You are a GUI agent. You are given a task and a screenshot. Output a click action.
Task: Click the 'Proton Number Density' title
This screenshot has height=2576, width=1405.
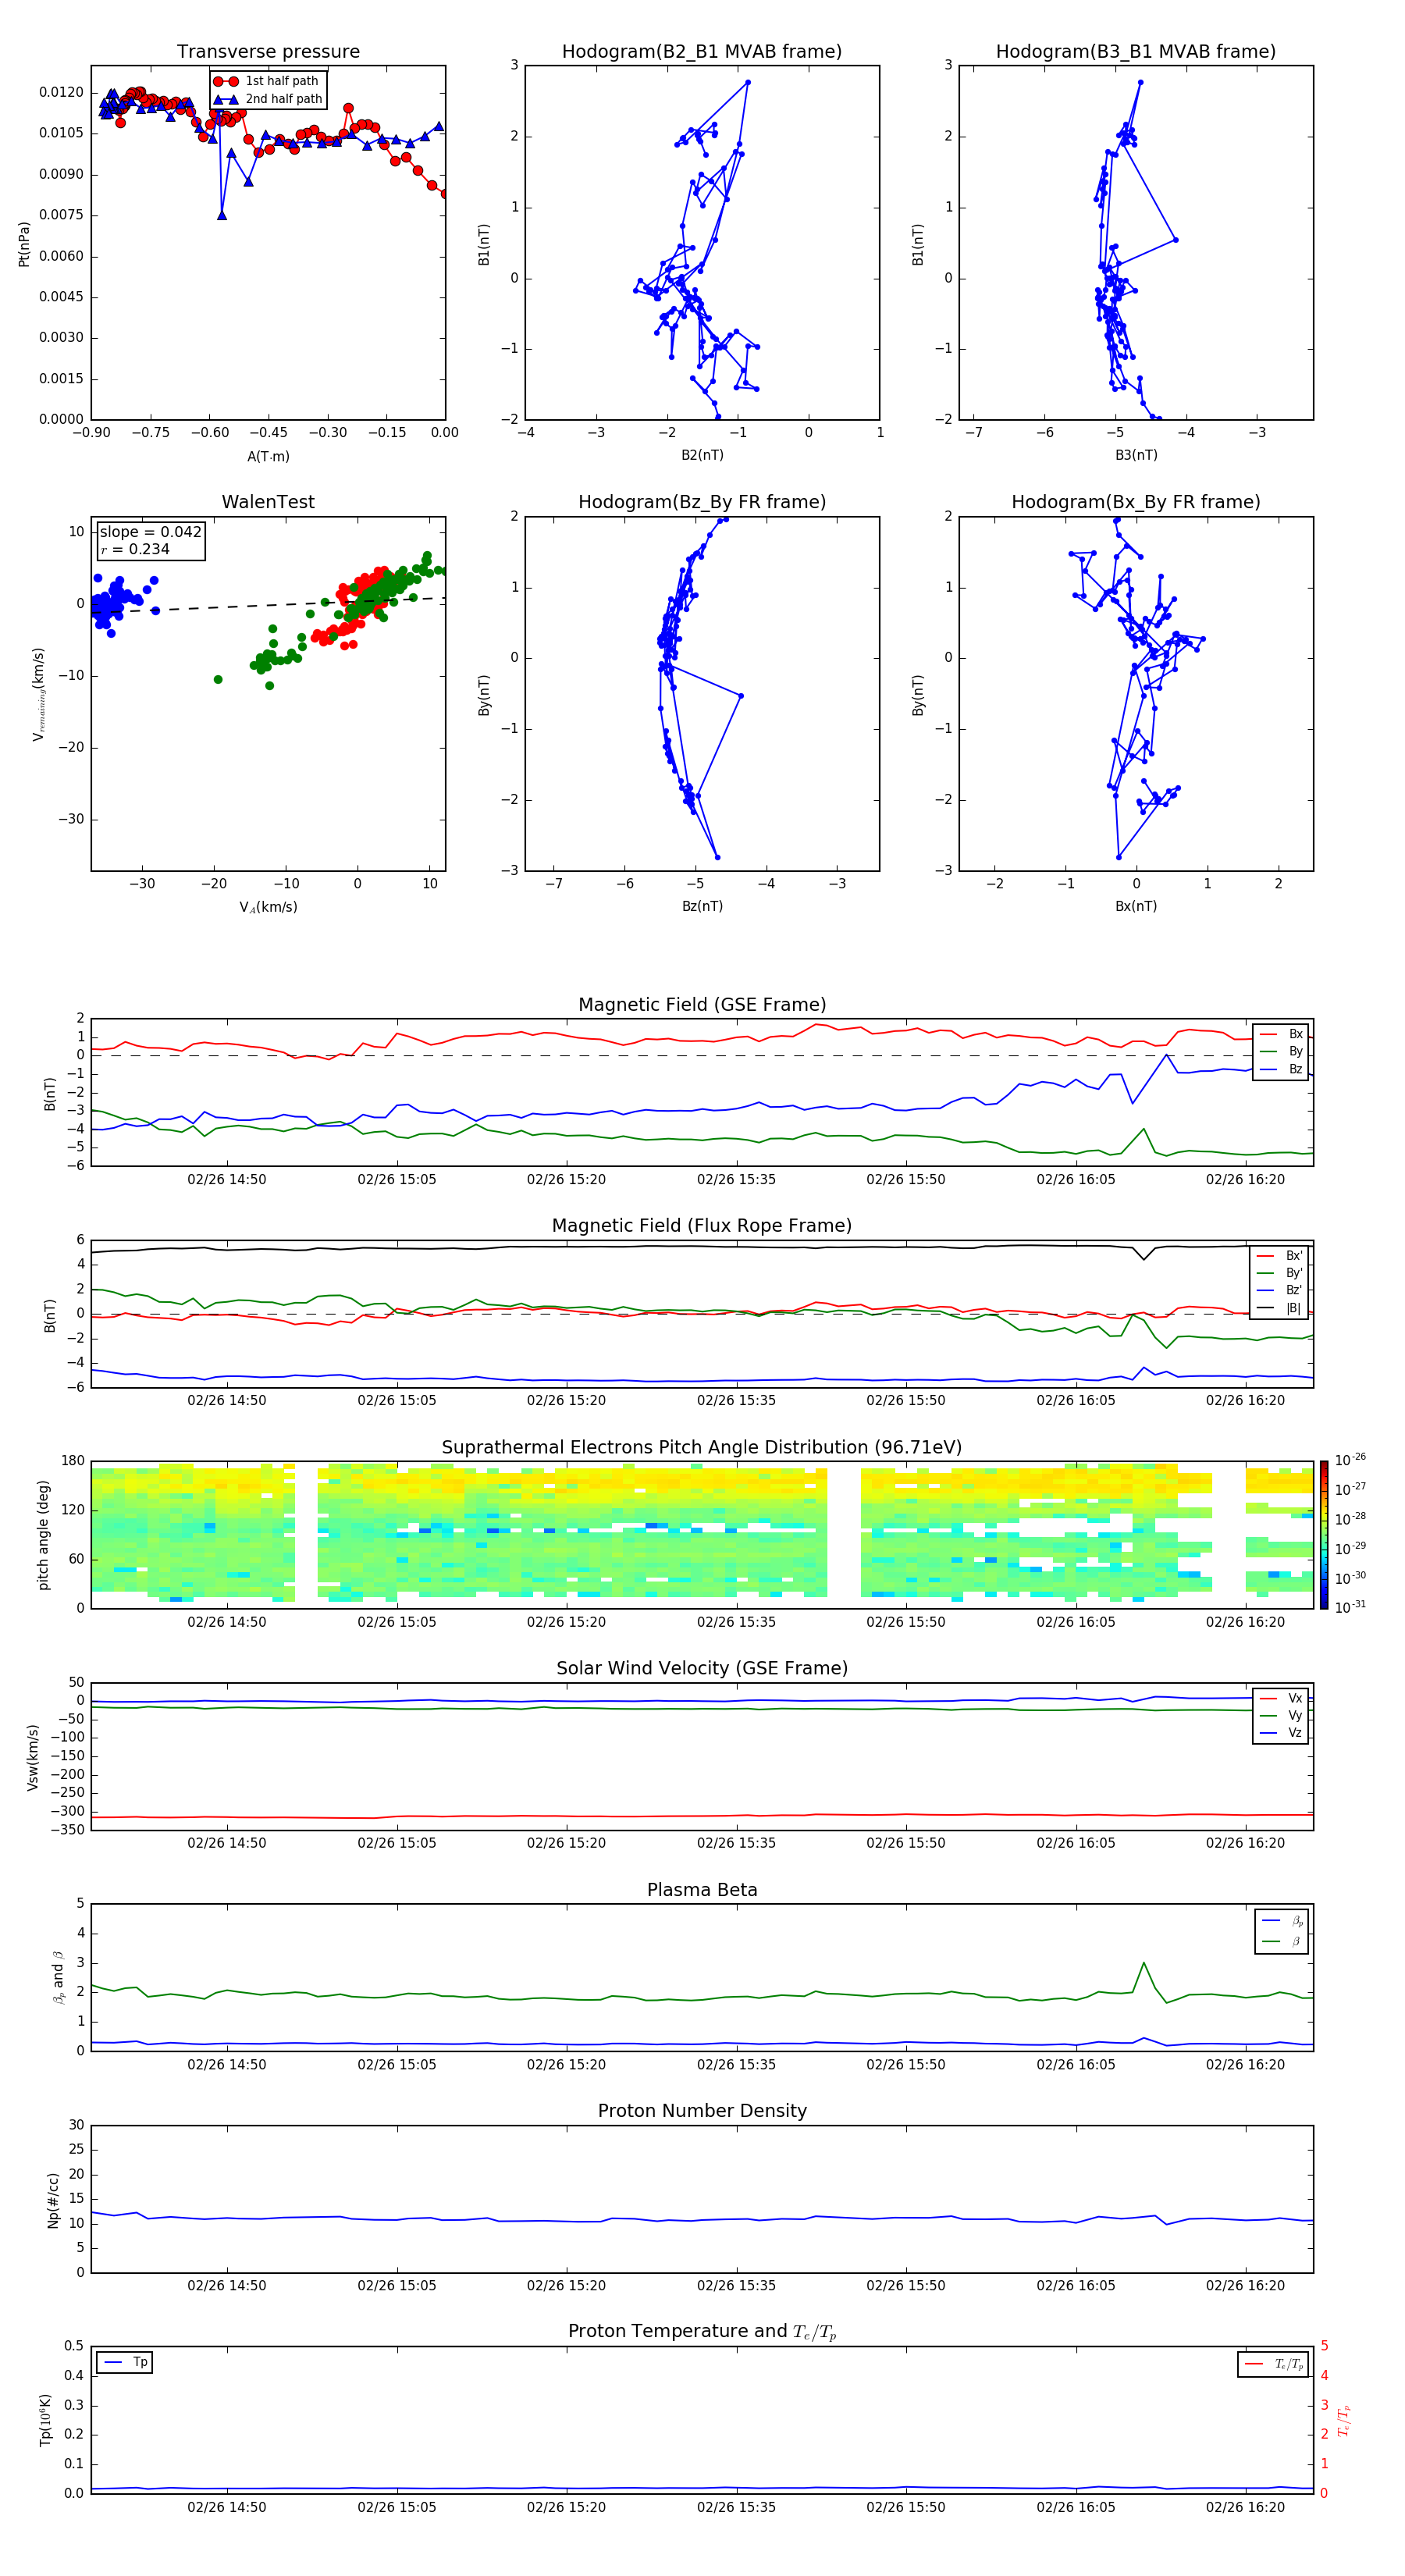(702, 2111)
